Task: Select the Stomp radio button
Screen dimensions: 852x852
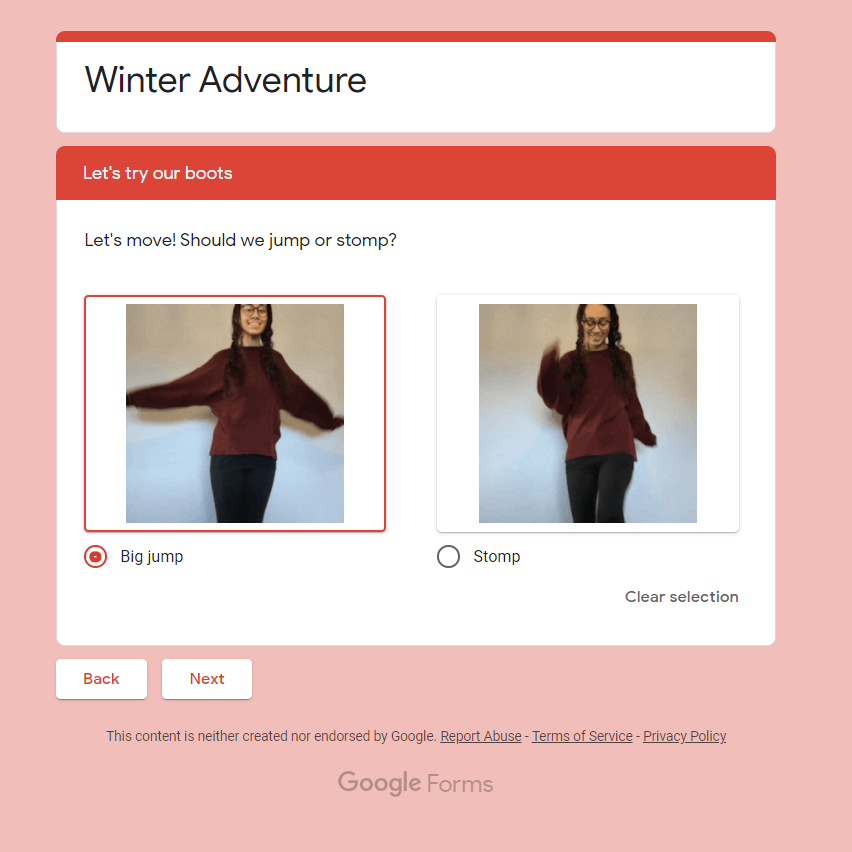Action: [x=448, y=556]
